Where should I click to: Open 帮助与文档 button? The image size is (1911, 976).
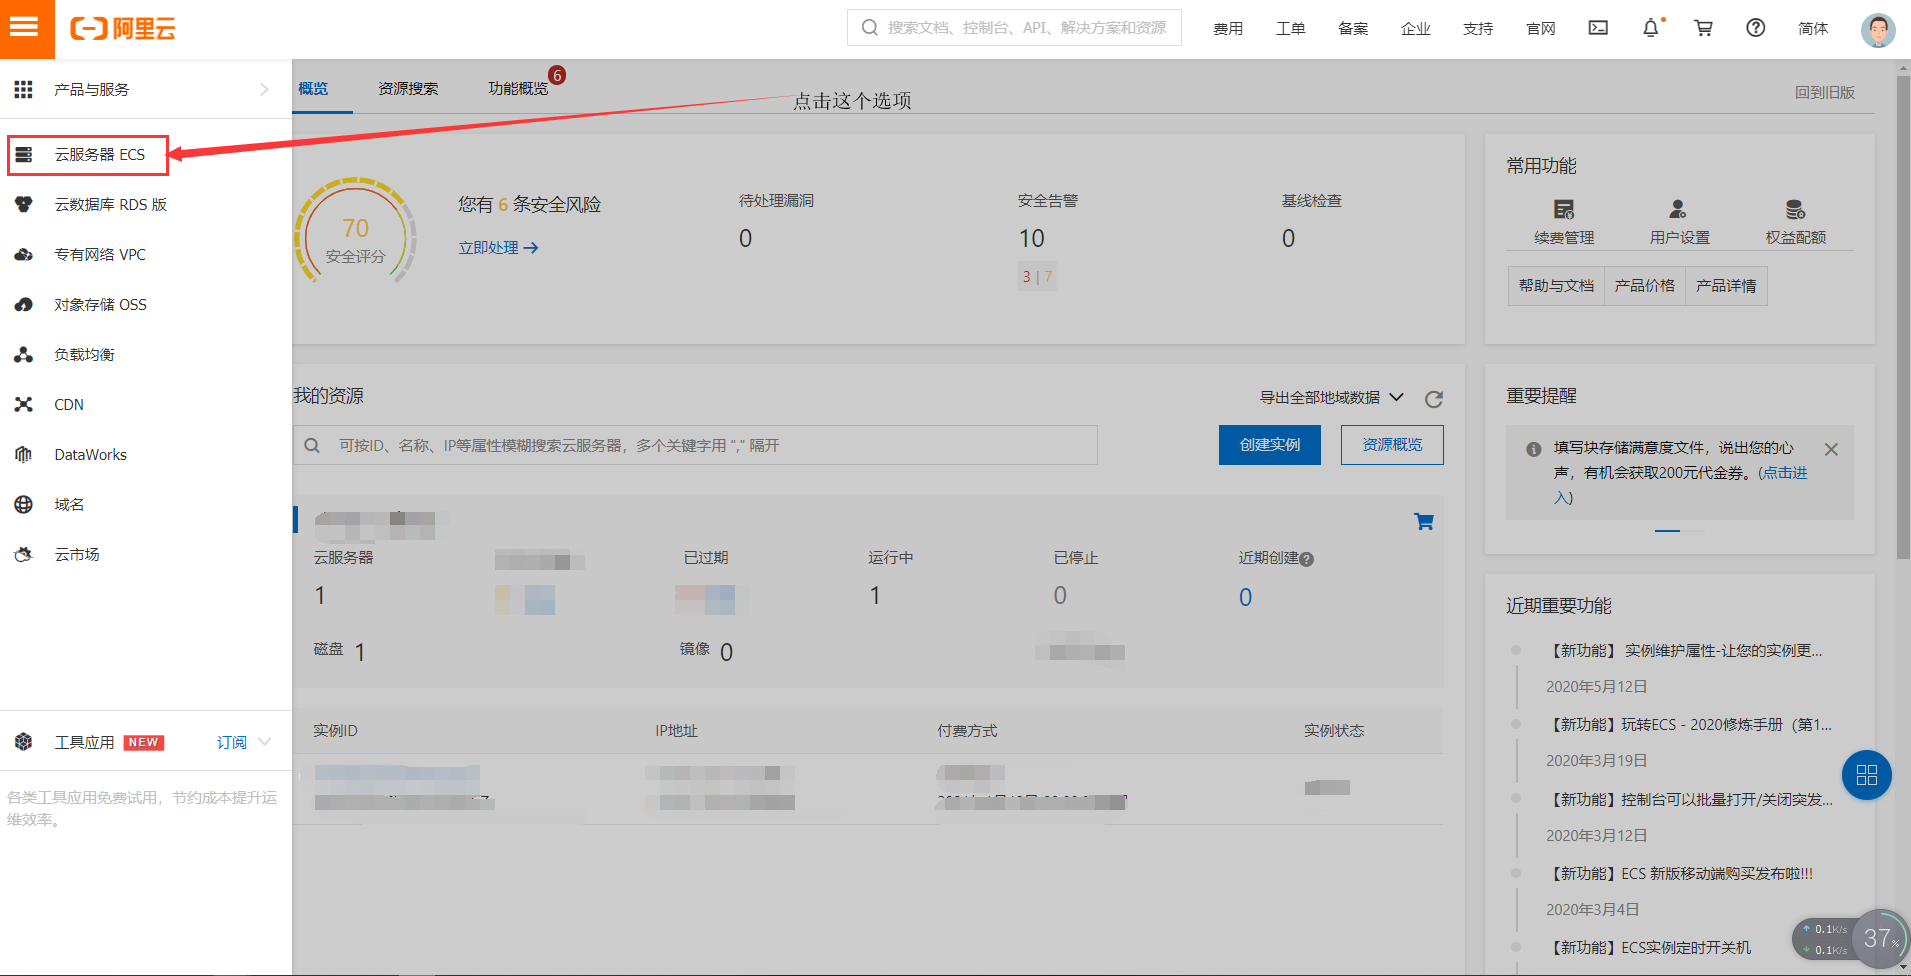[1556, 286]
